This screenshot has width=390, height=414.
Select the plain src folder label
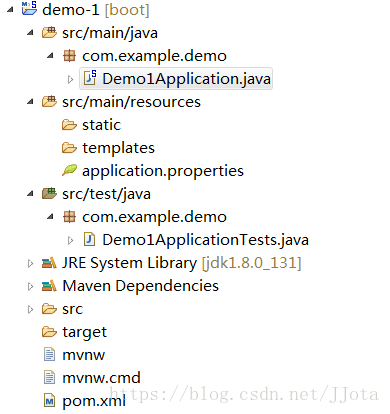72,309
